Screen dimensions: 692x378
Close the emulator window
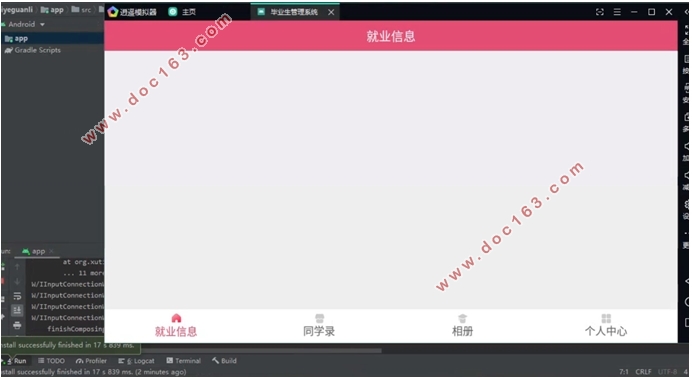click(x=669, y=12)
